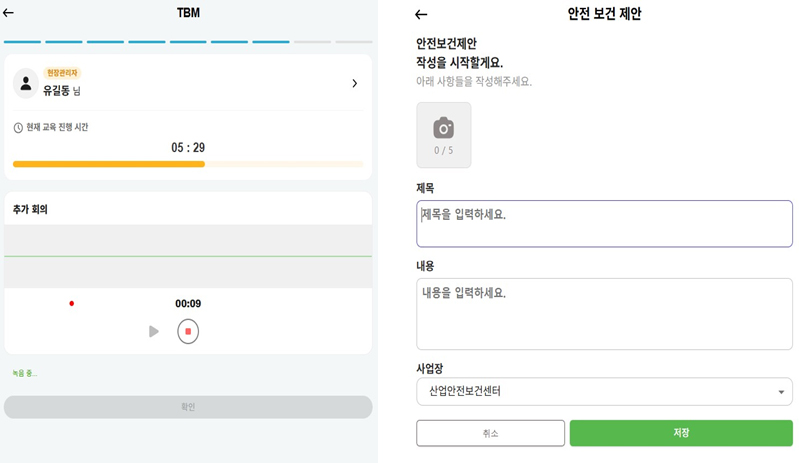This screenshot has height=463, width=799.
Task: Click the audio waveform area under 추가 회의
Action: pyautogui.click(x=188, y=256)
